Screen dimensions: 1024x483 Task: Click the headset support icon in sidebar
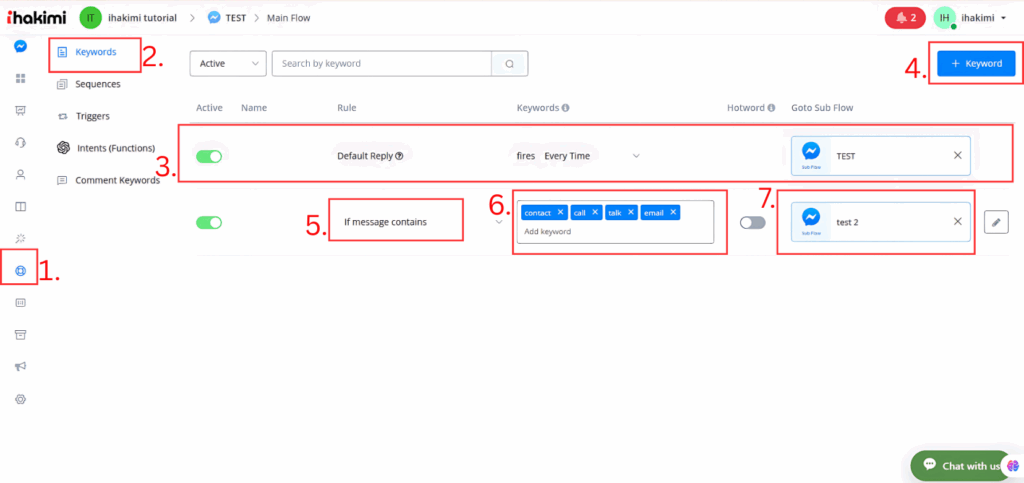point(20,142)
